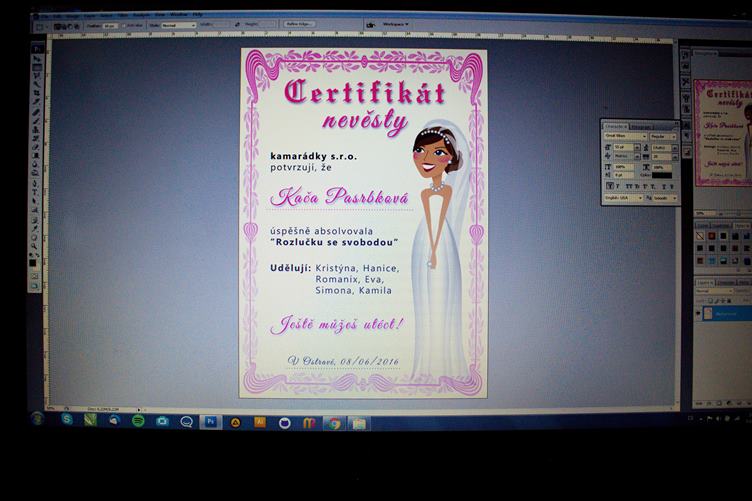
Task: Swap width and height in options bar
Action: click(x=236, y=24)
